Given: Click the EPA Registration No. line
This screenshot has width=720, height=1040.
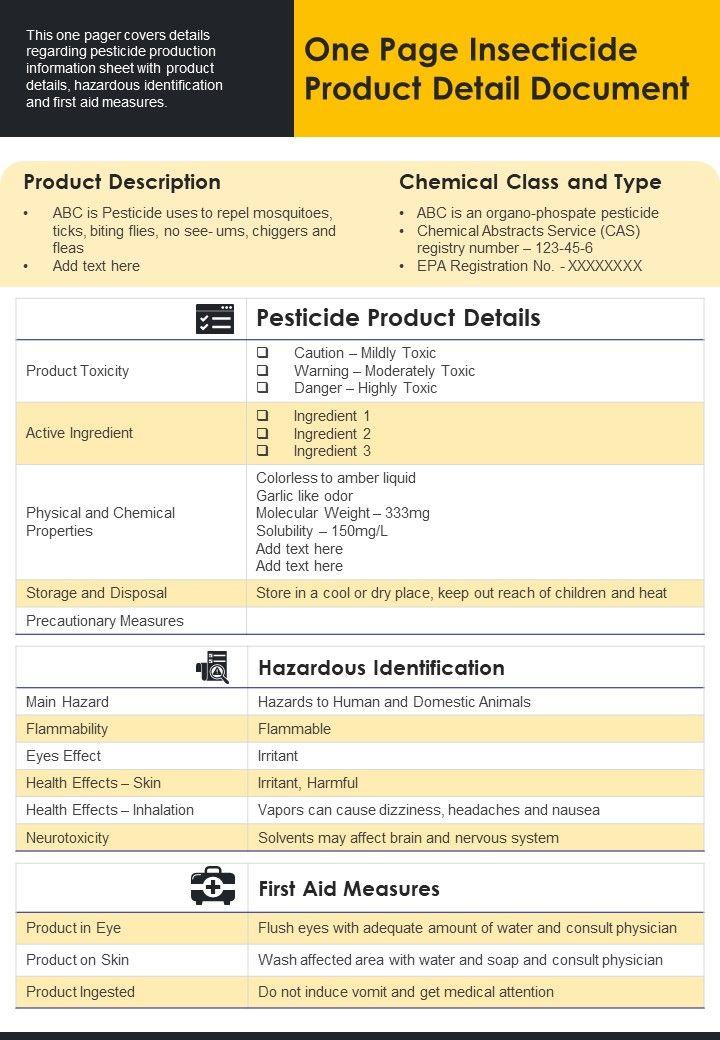Looking at the screenshot, I should (529, 266).
